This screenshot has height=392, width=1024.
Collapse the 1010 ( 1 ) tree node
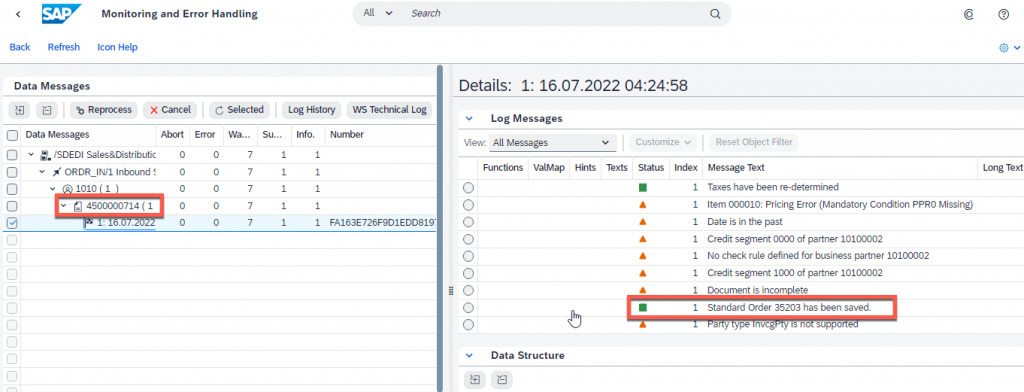tap(54, 189)
